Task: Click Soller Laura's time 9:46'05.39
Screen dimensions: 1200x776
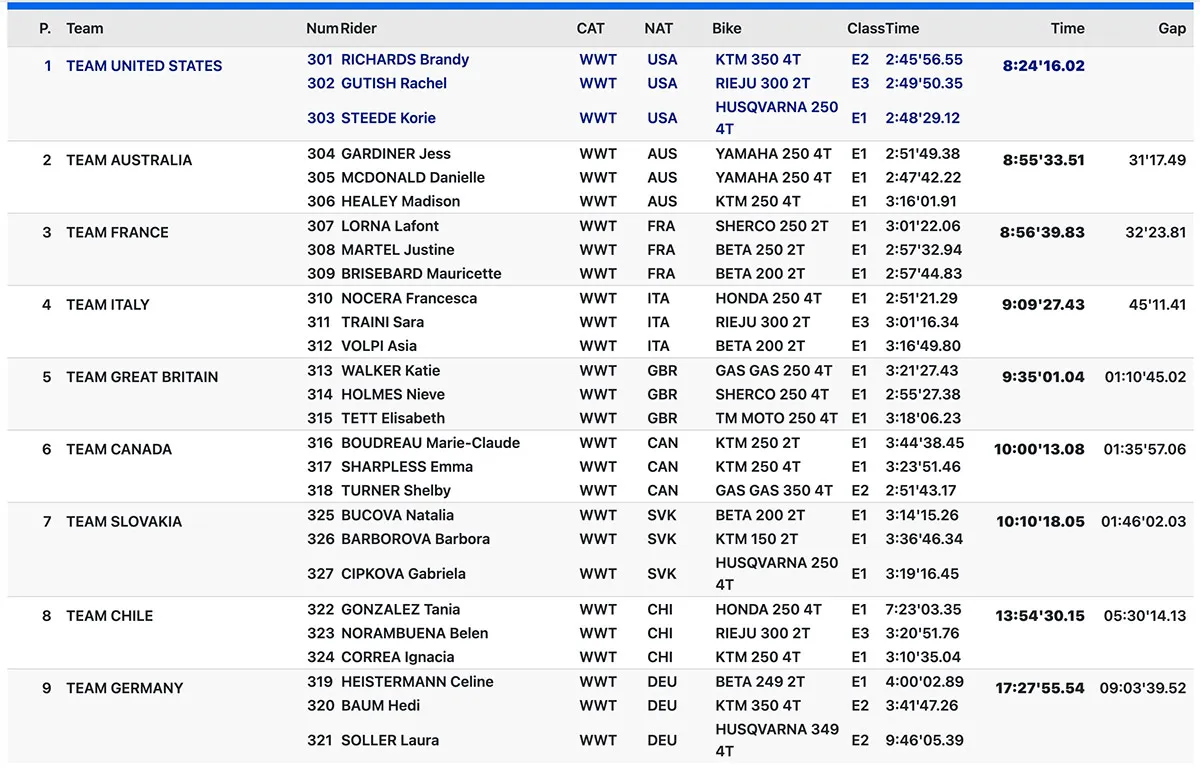Action: [925, 741]
